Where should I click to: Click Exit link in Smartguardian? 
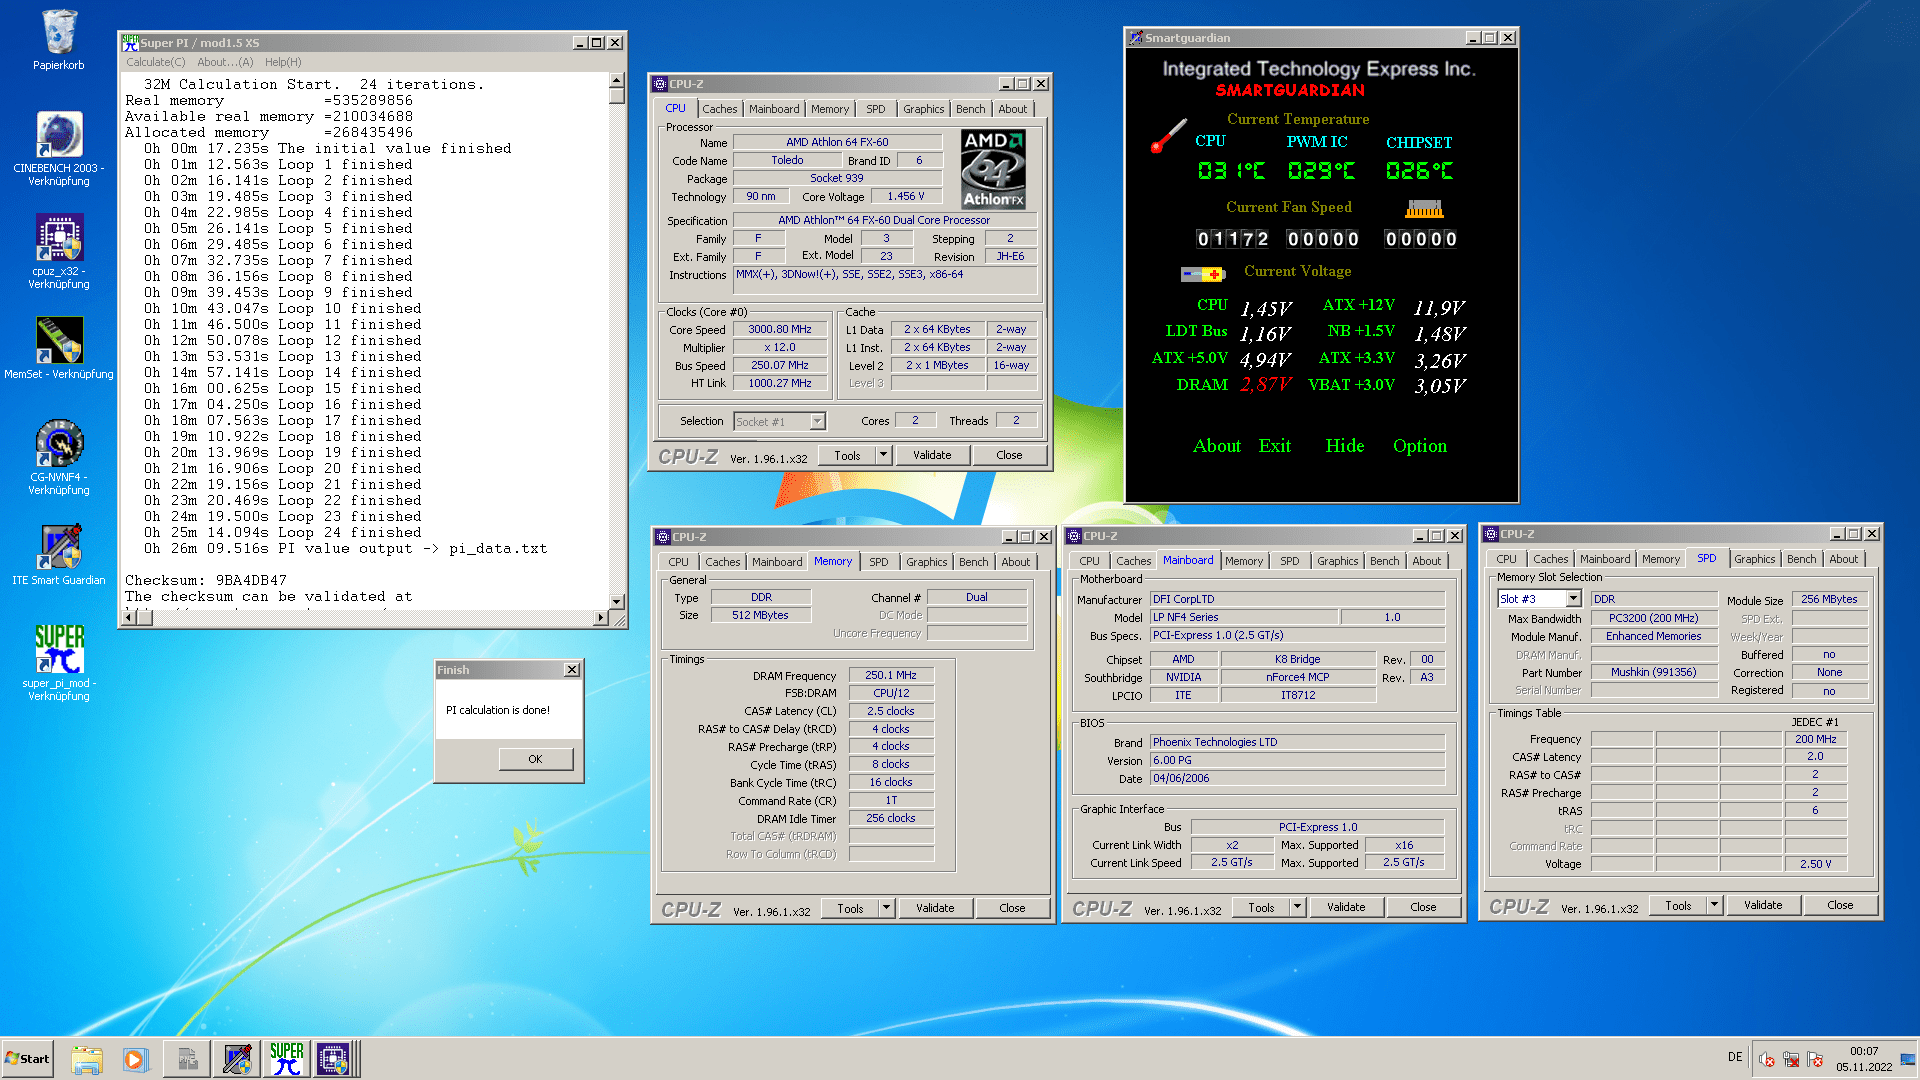(x=1274, y=446)
